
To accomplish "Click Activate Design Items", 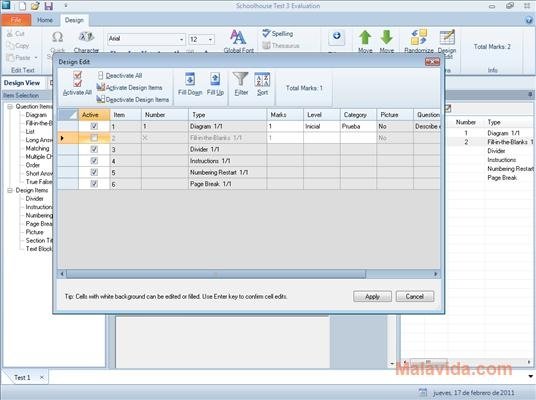I will [x=129, y=88].
